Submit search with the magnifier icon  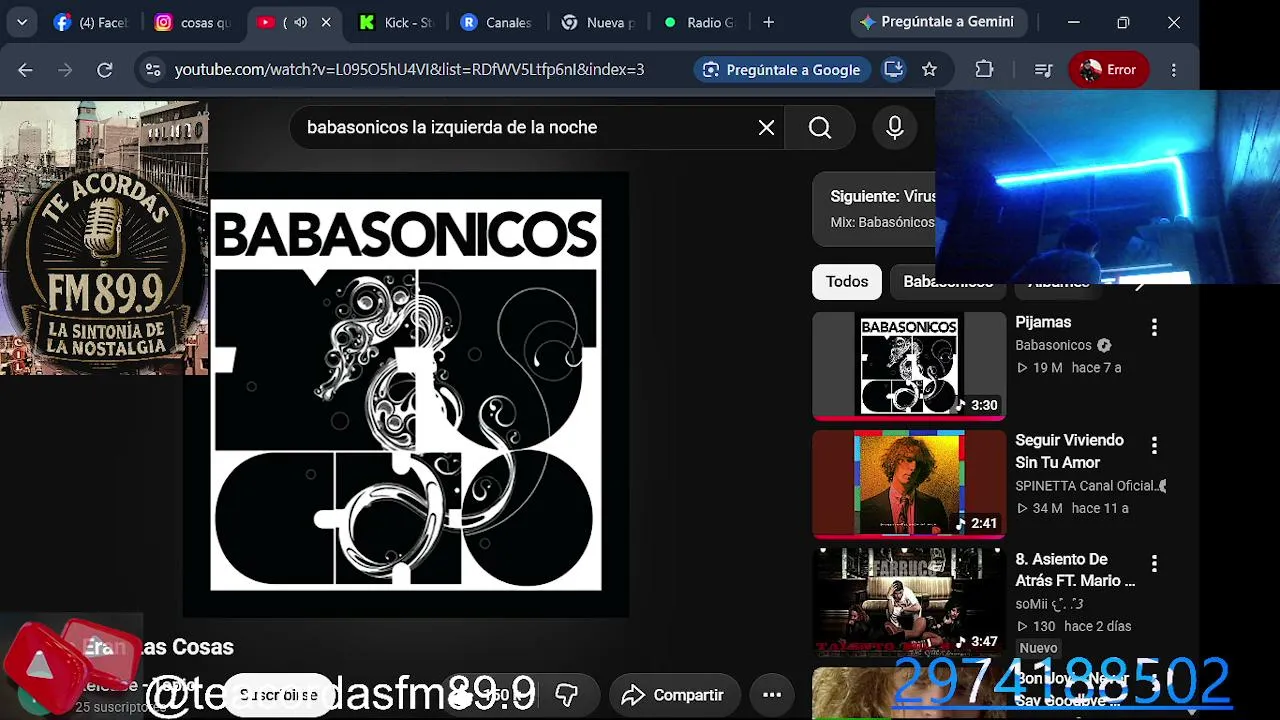tap(820, 128)
